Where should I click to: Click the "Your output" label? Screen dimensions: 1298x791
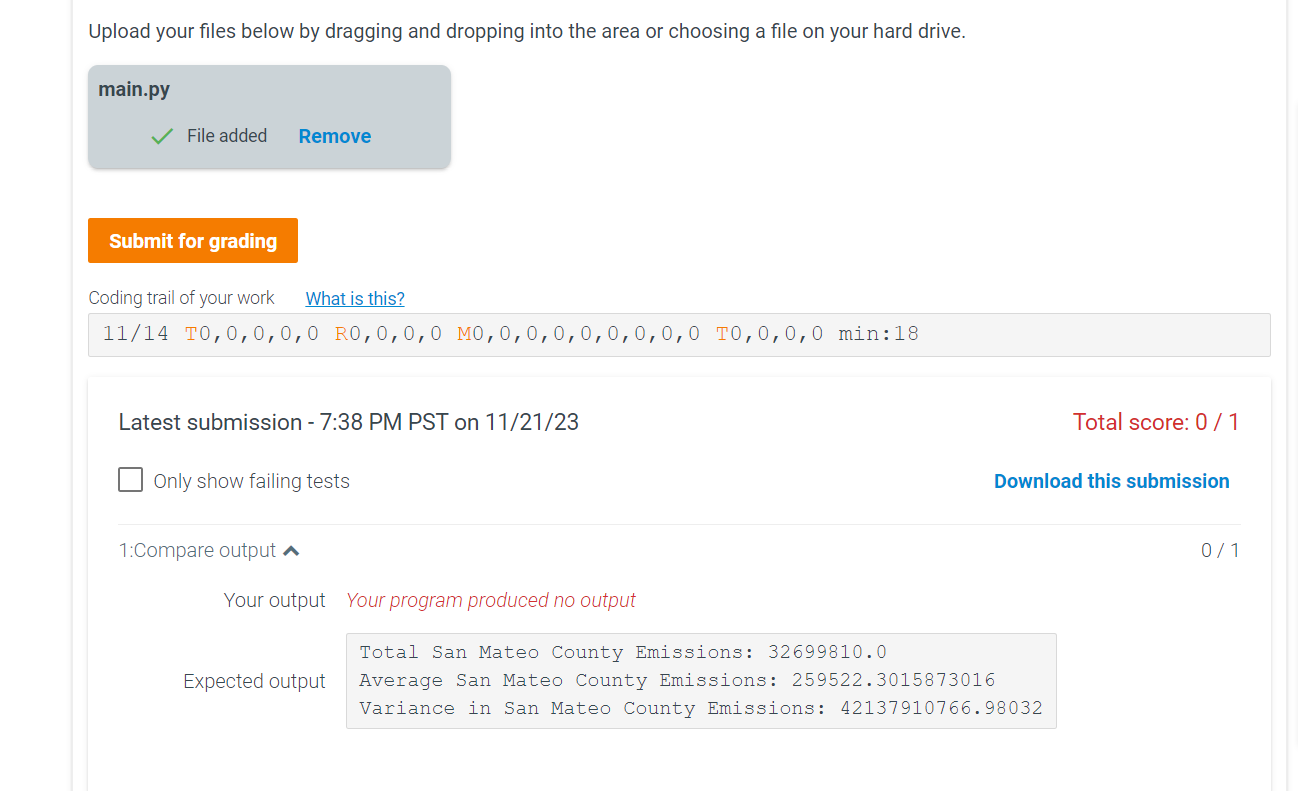click(x=274, y=599)
